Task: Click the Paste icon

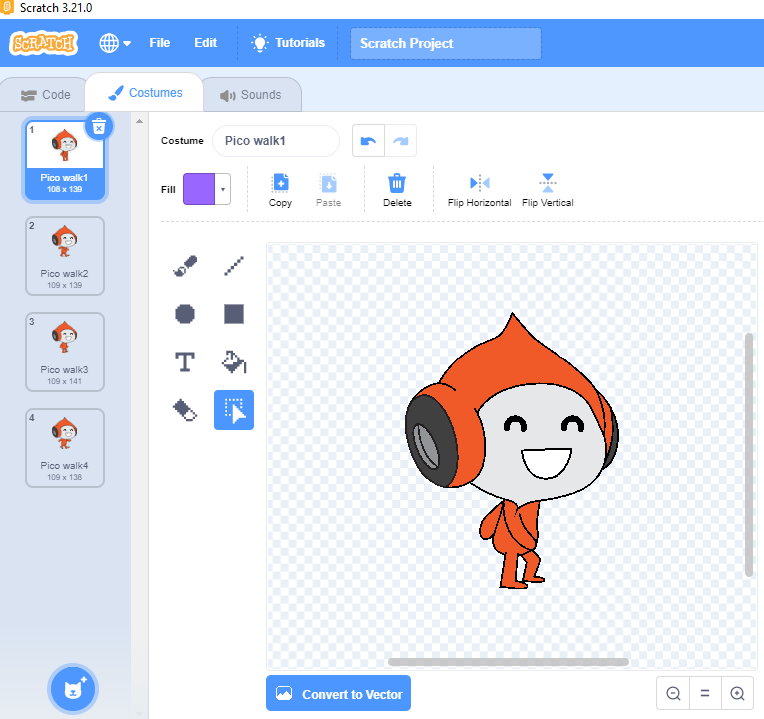Action: [328, 190]
